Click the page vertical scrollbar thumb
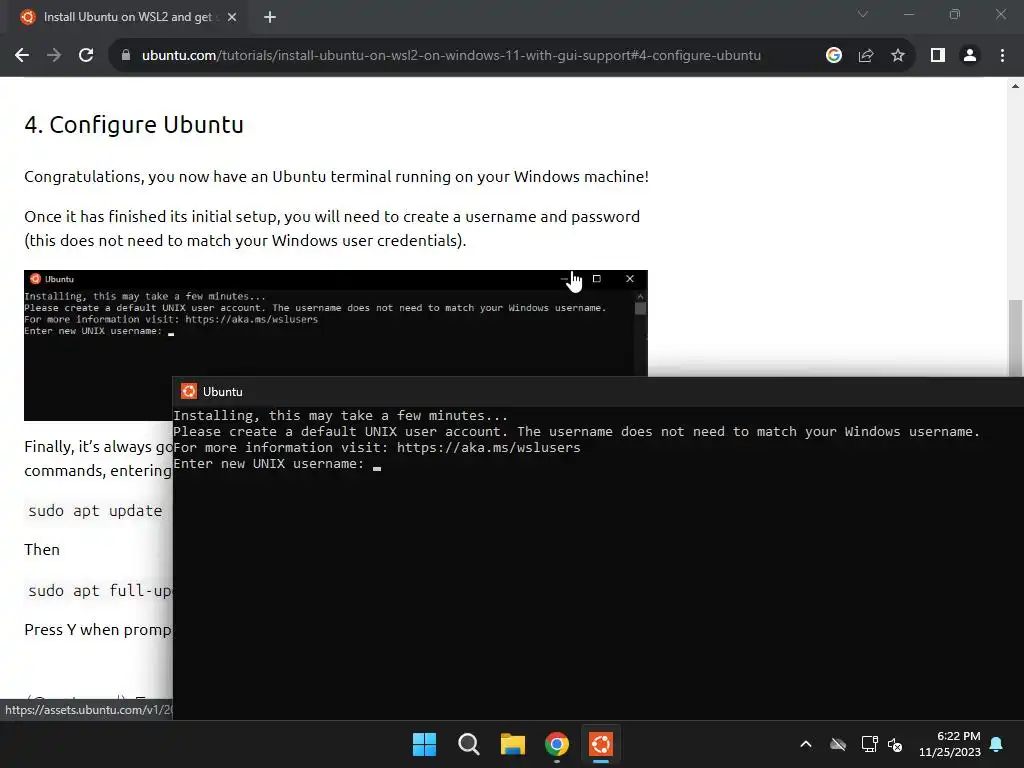The image size is (1024, 768). [x=1015, y=338]
